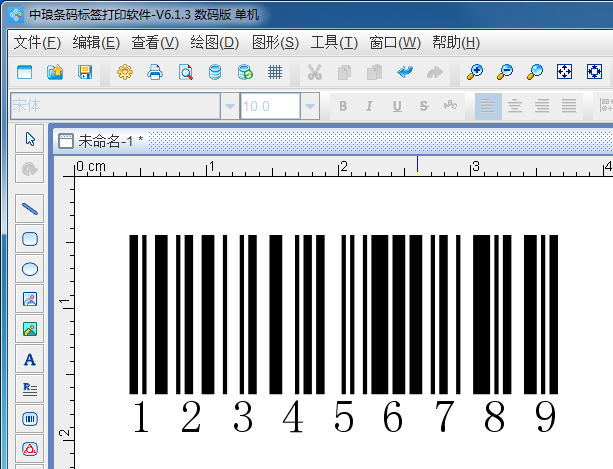This screenshot has height=469, width=613.
Task: Select the rich text tool
Action: (x=30, y=389)
